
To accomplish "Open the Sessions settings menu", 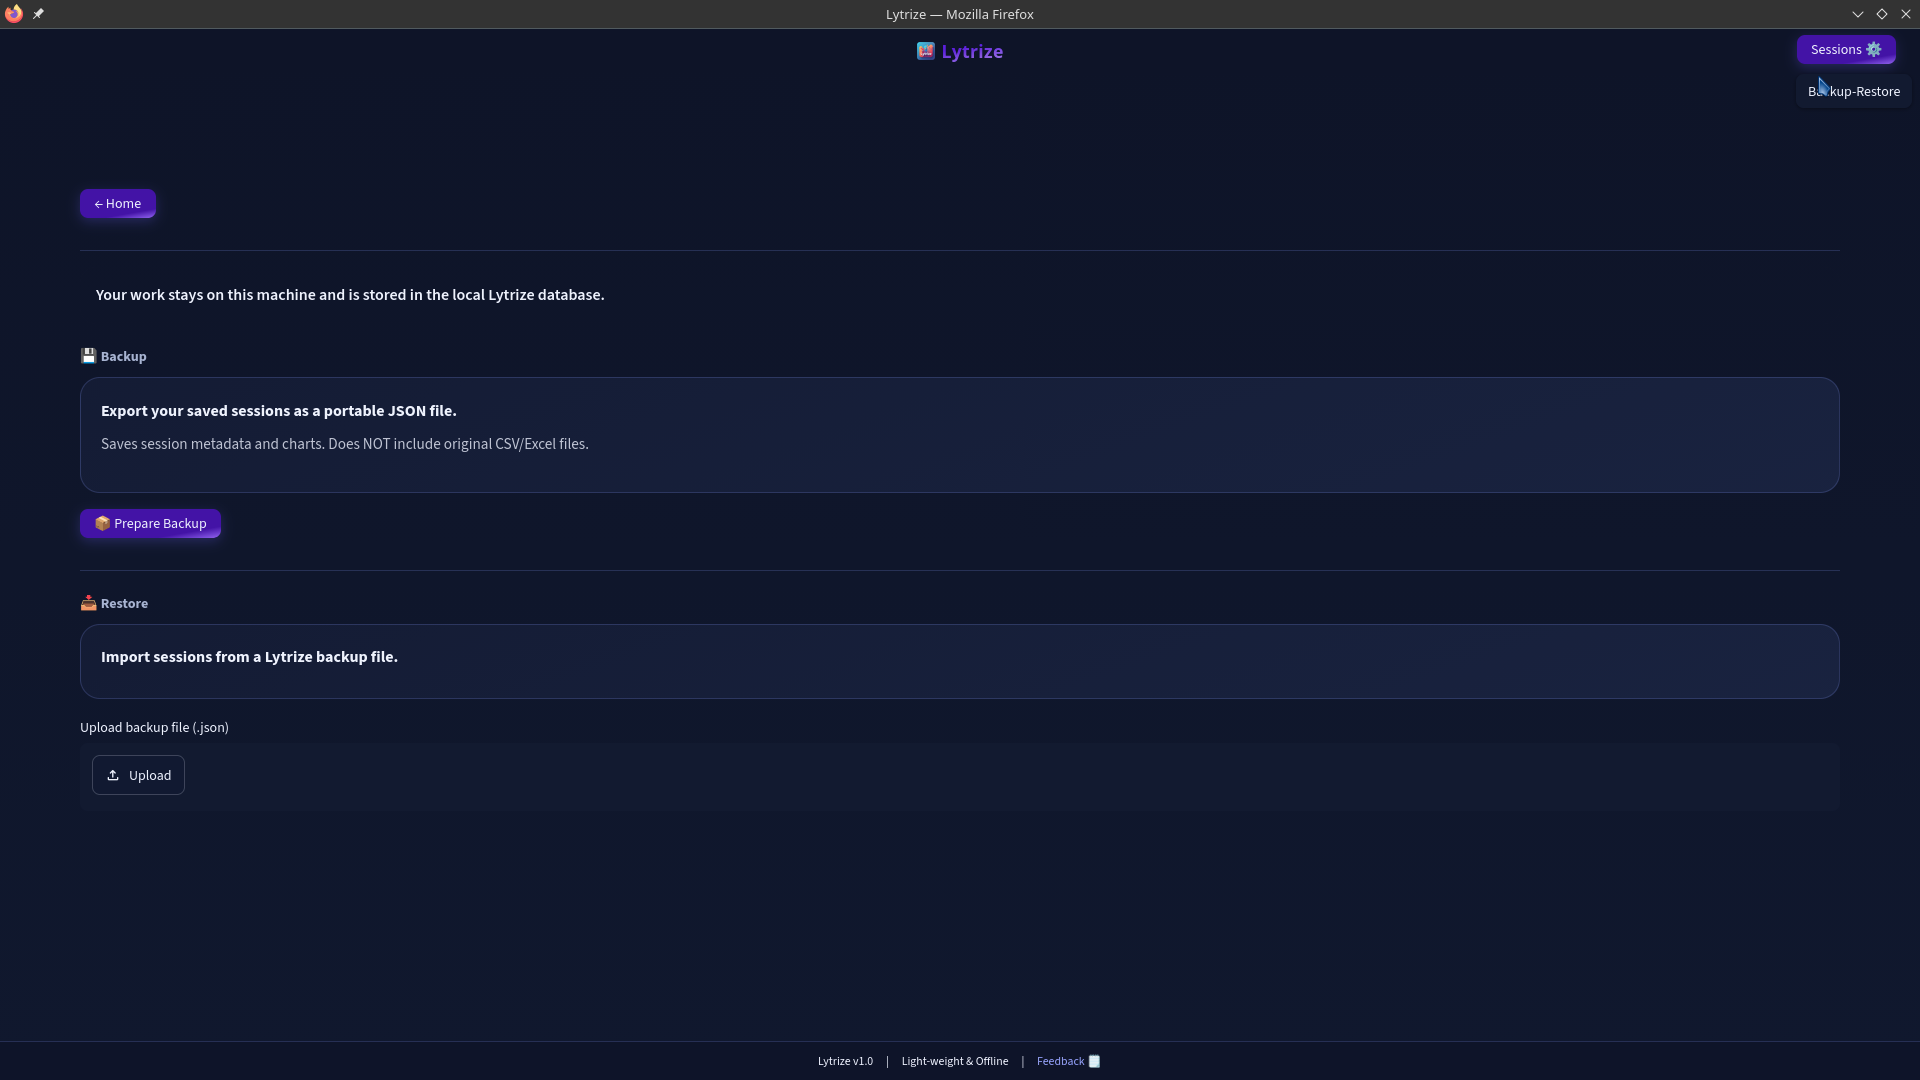I will pos(1846,50).
